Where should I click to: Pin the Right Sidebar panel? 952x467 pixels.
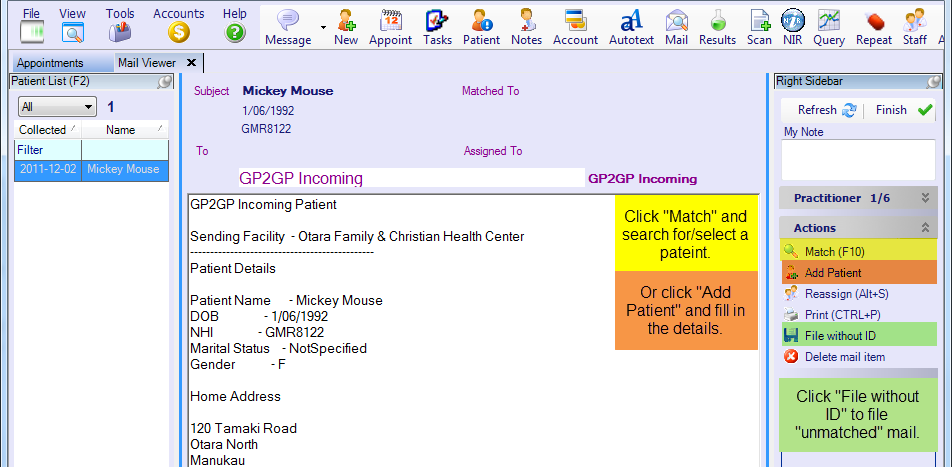pos(934,82)
